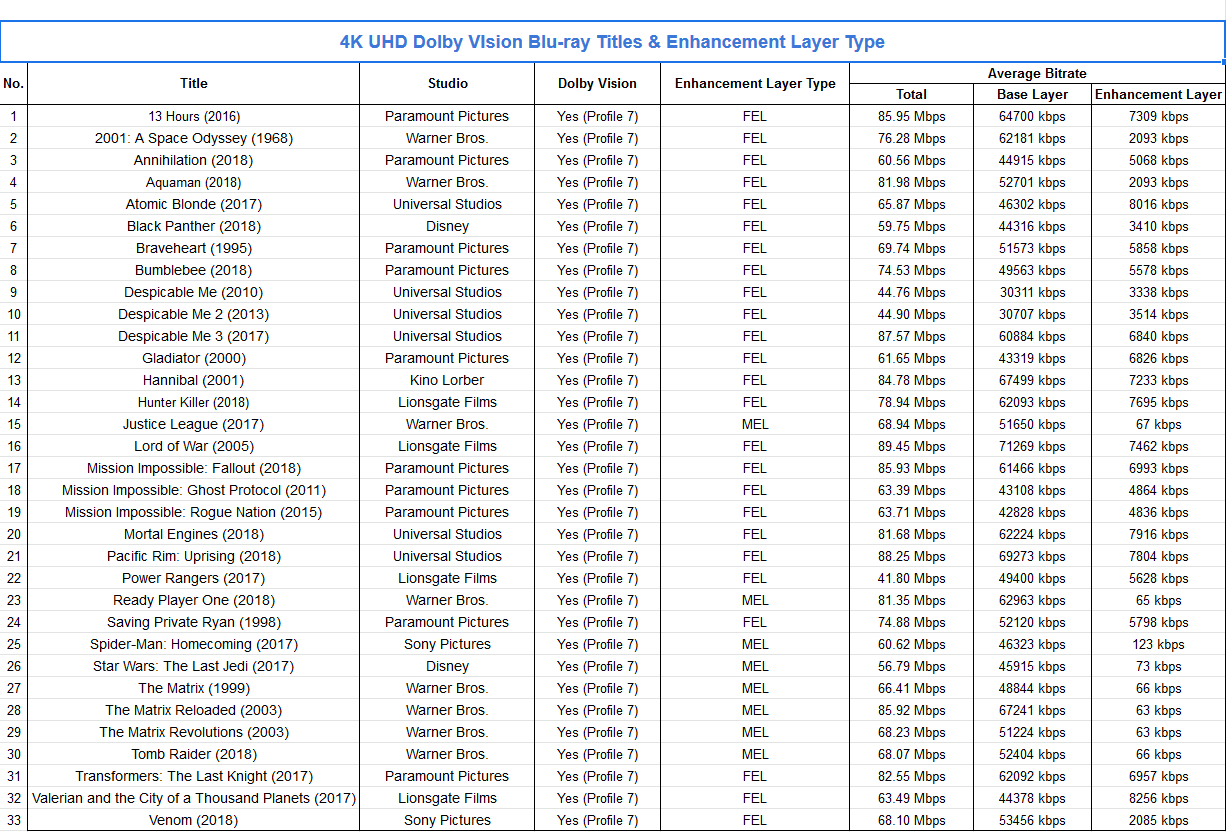1226x832 pixels.
Task: Click the spreadsheet title '4K UHD Dolby Vision Blu-ray Titles'
Action: click(x=612, y=42)
